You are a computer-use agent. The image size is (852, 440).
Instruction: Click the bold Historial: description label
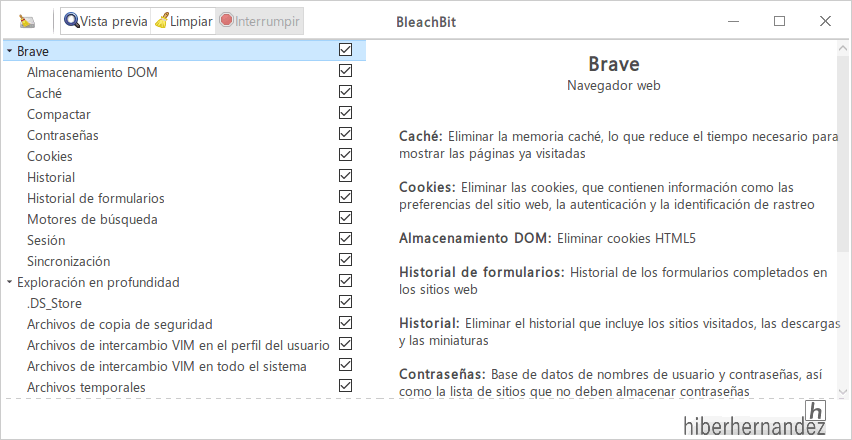pyautogui.click(x=429, y=323)
